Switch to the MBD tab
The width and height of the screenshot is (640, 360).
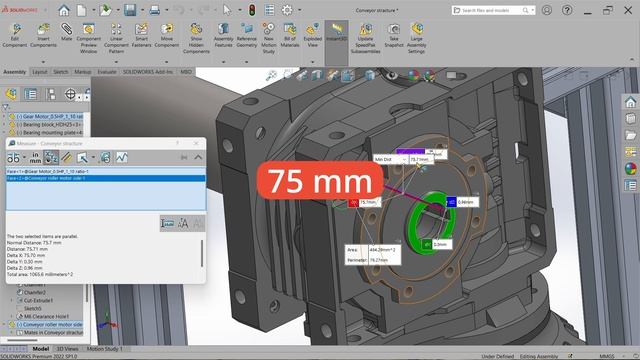click(186, 72)
